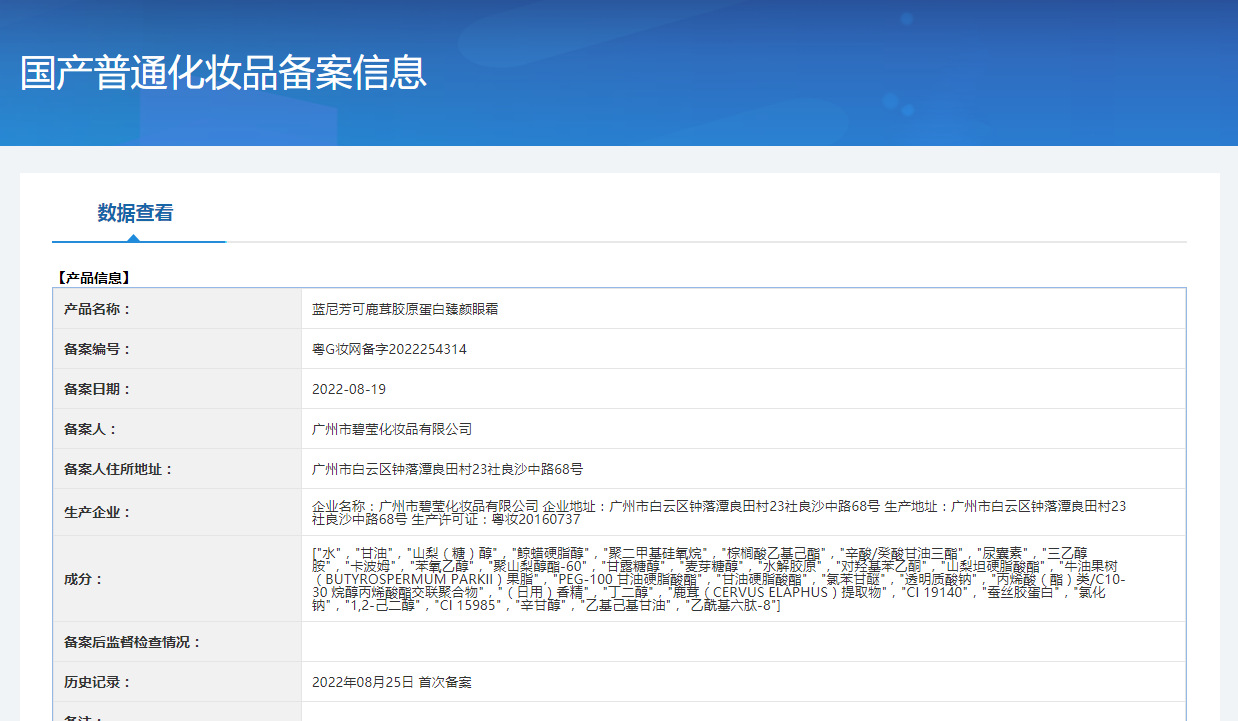Image resolution: width=1238 pixels, height=721 pixels.
Task: Select the 备案人住所地址 row label
Action: click(119, 469)
